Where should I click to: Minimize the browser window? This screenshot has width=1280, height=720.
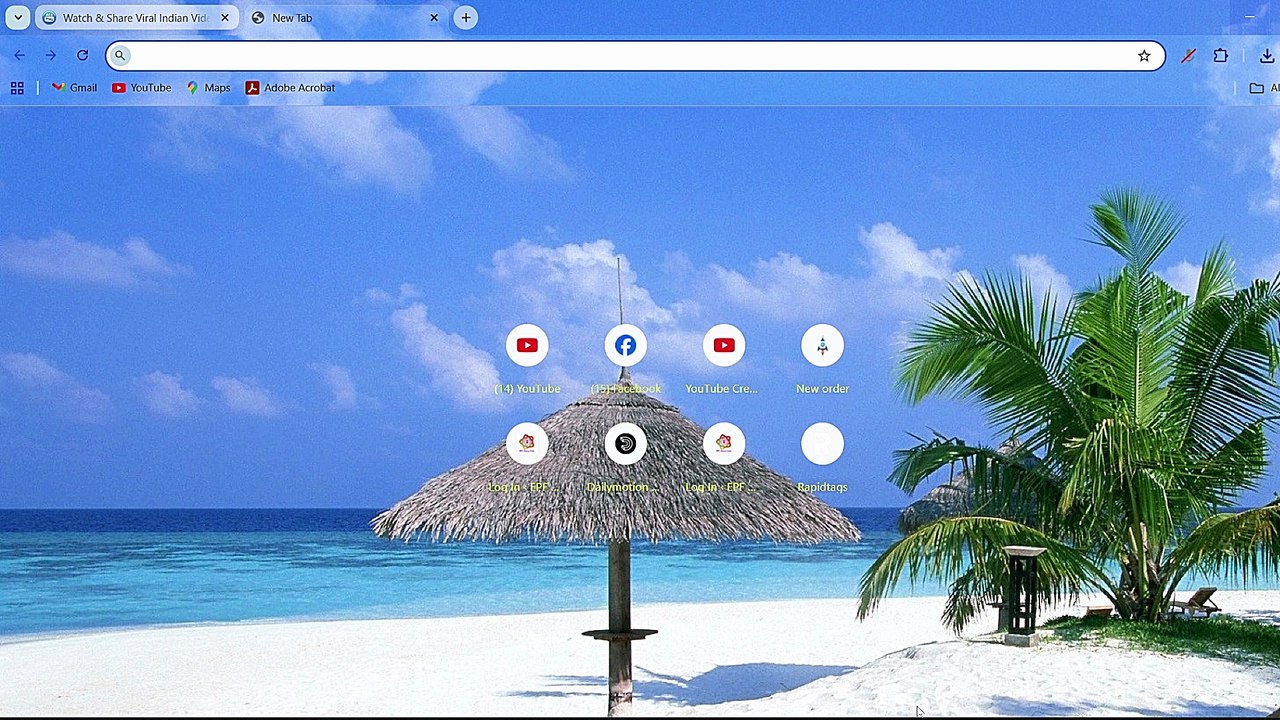[x=1249, y=17]
